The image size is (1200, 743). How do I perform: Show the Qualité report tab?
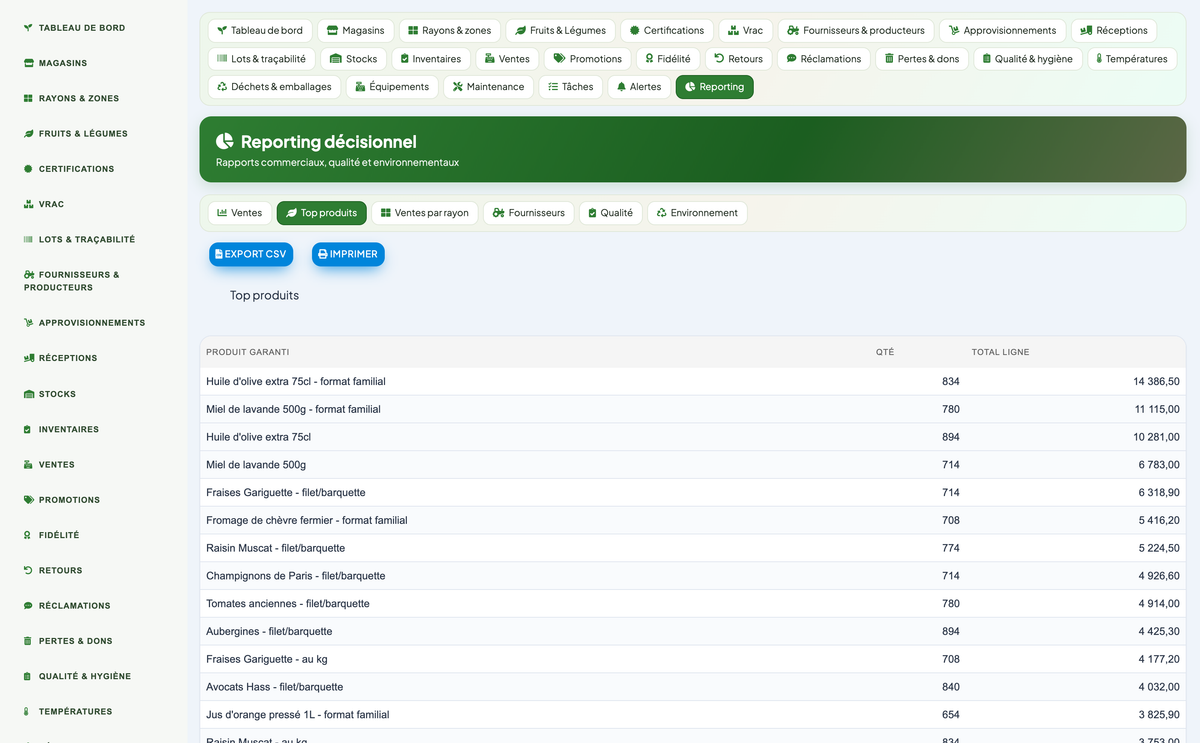610,213
